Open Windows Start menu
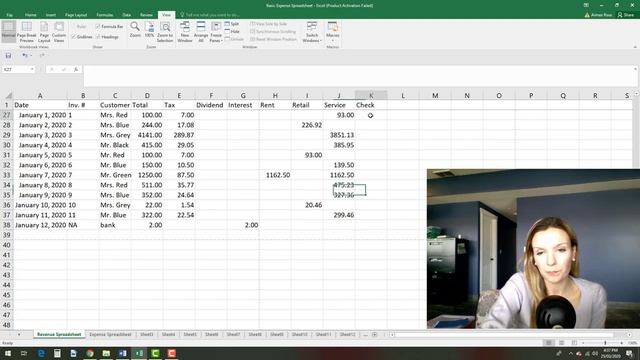The height and width of the screenshot is (360, 640). click(x=8, y=353)
